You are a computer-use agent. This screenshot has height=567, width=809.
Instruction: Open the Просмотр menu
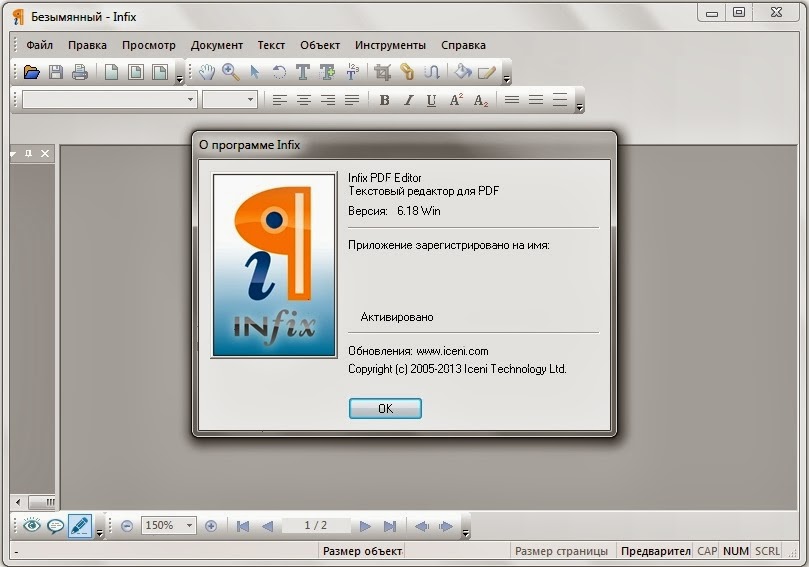click(149, 45)
